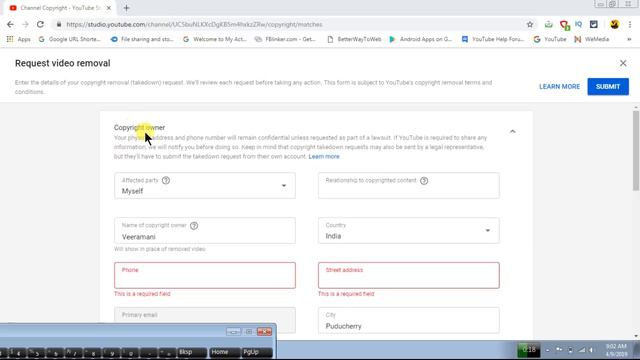This screenshot has width=640, height=360.
Task: Click the page vertical scrollbar
Action: [x=636, y=150]
